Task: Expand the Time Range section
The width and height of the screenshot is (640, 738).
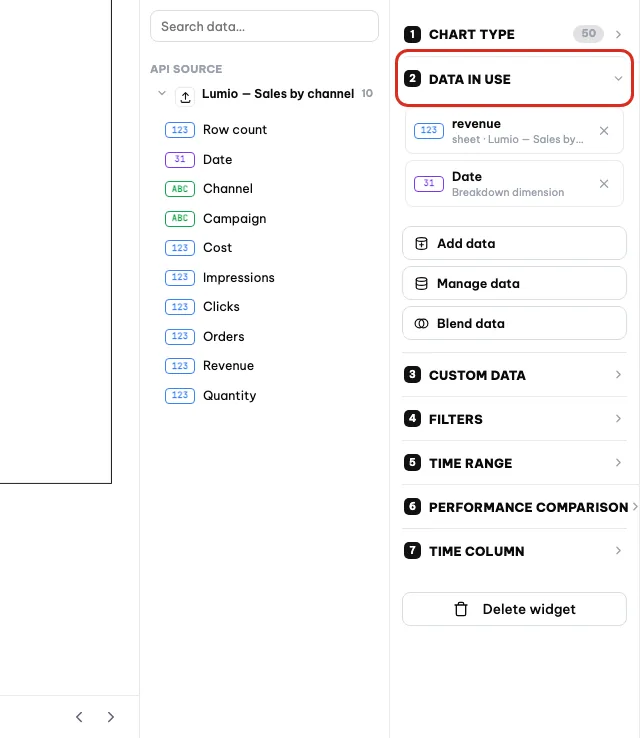Action: [x=514, y=463]
